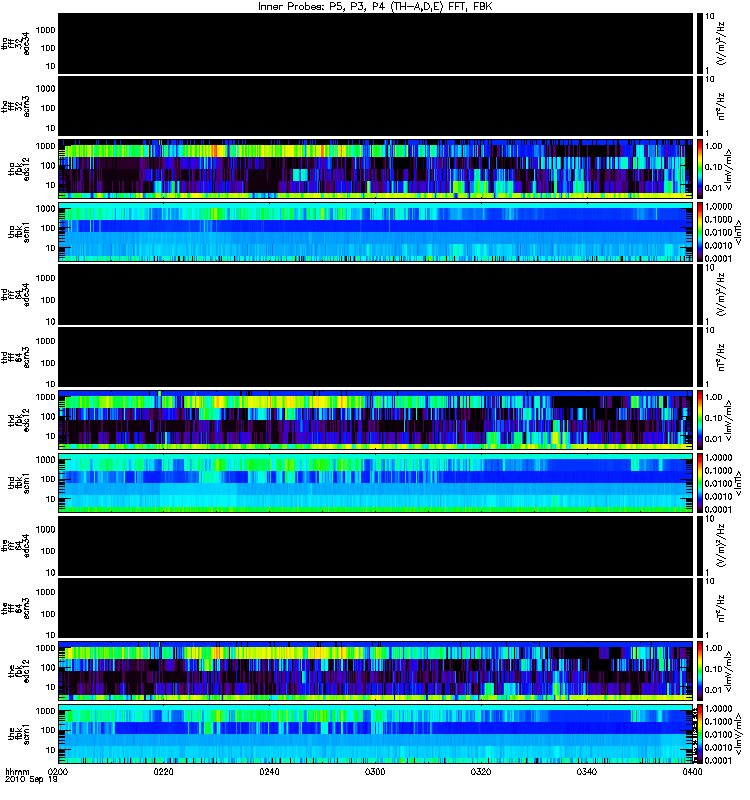Click the empty the fff edc34 black panel
Screen dimensions: 750x800
click(376, 545)
